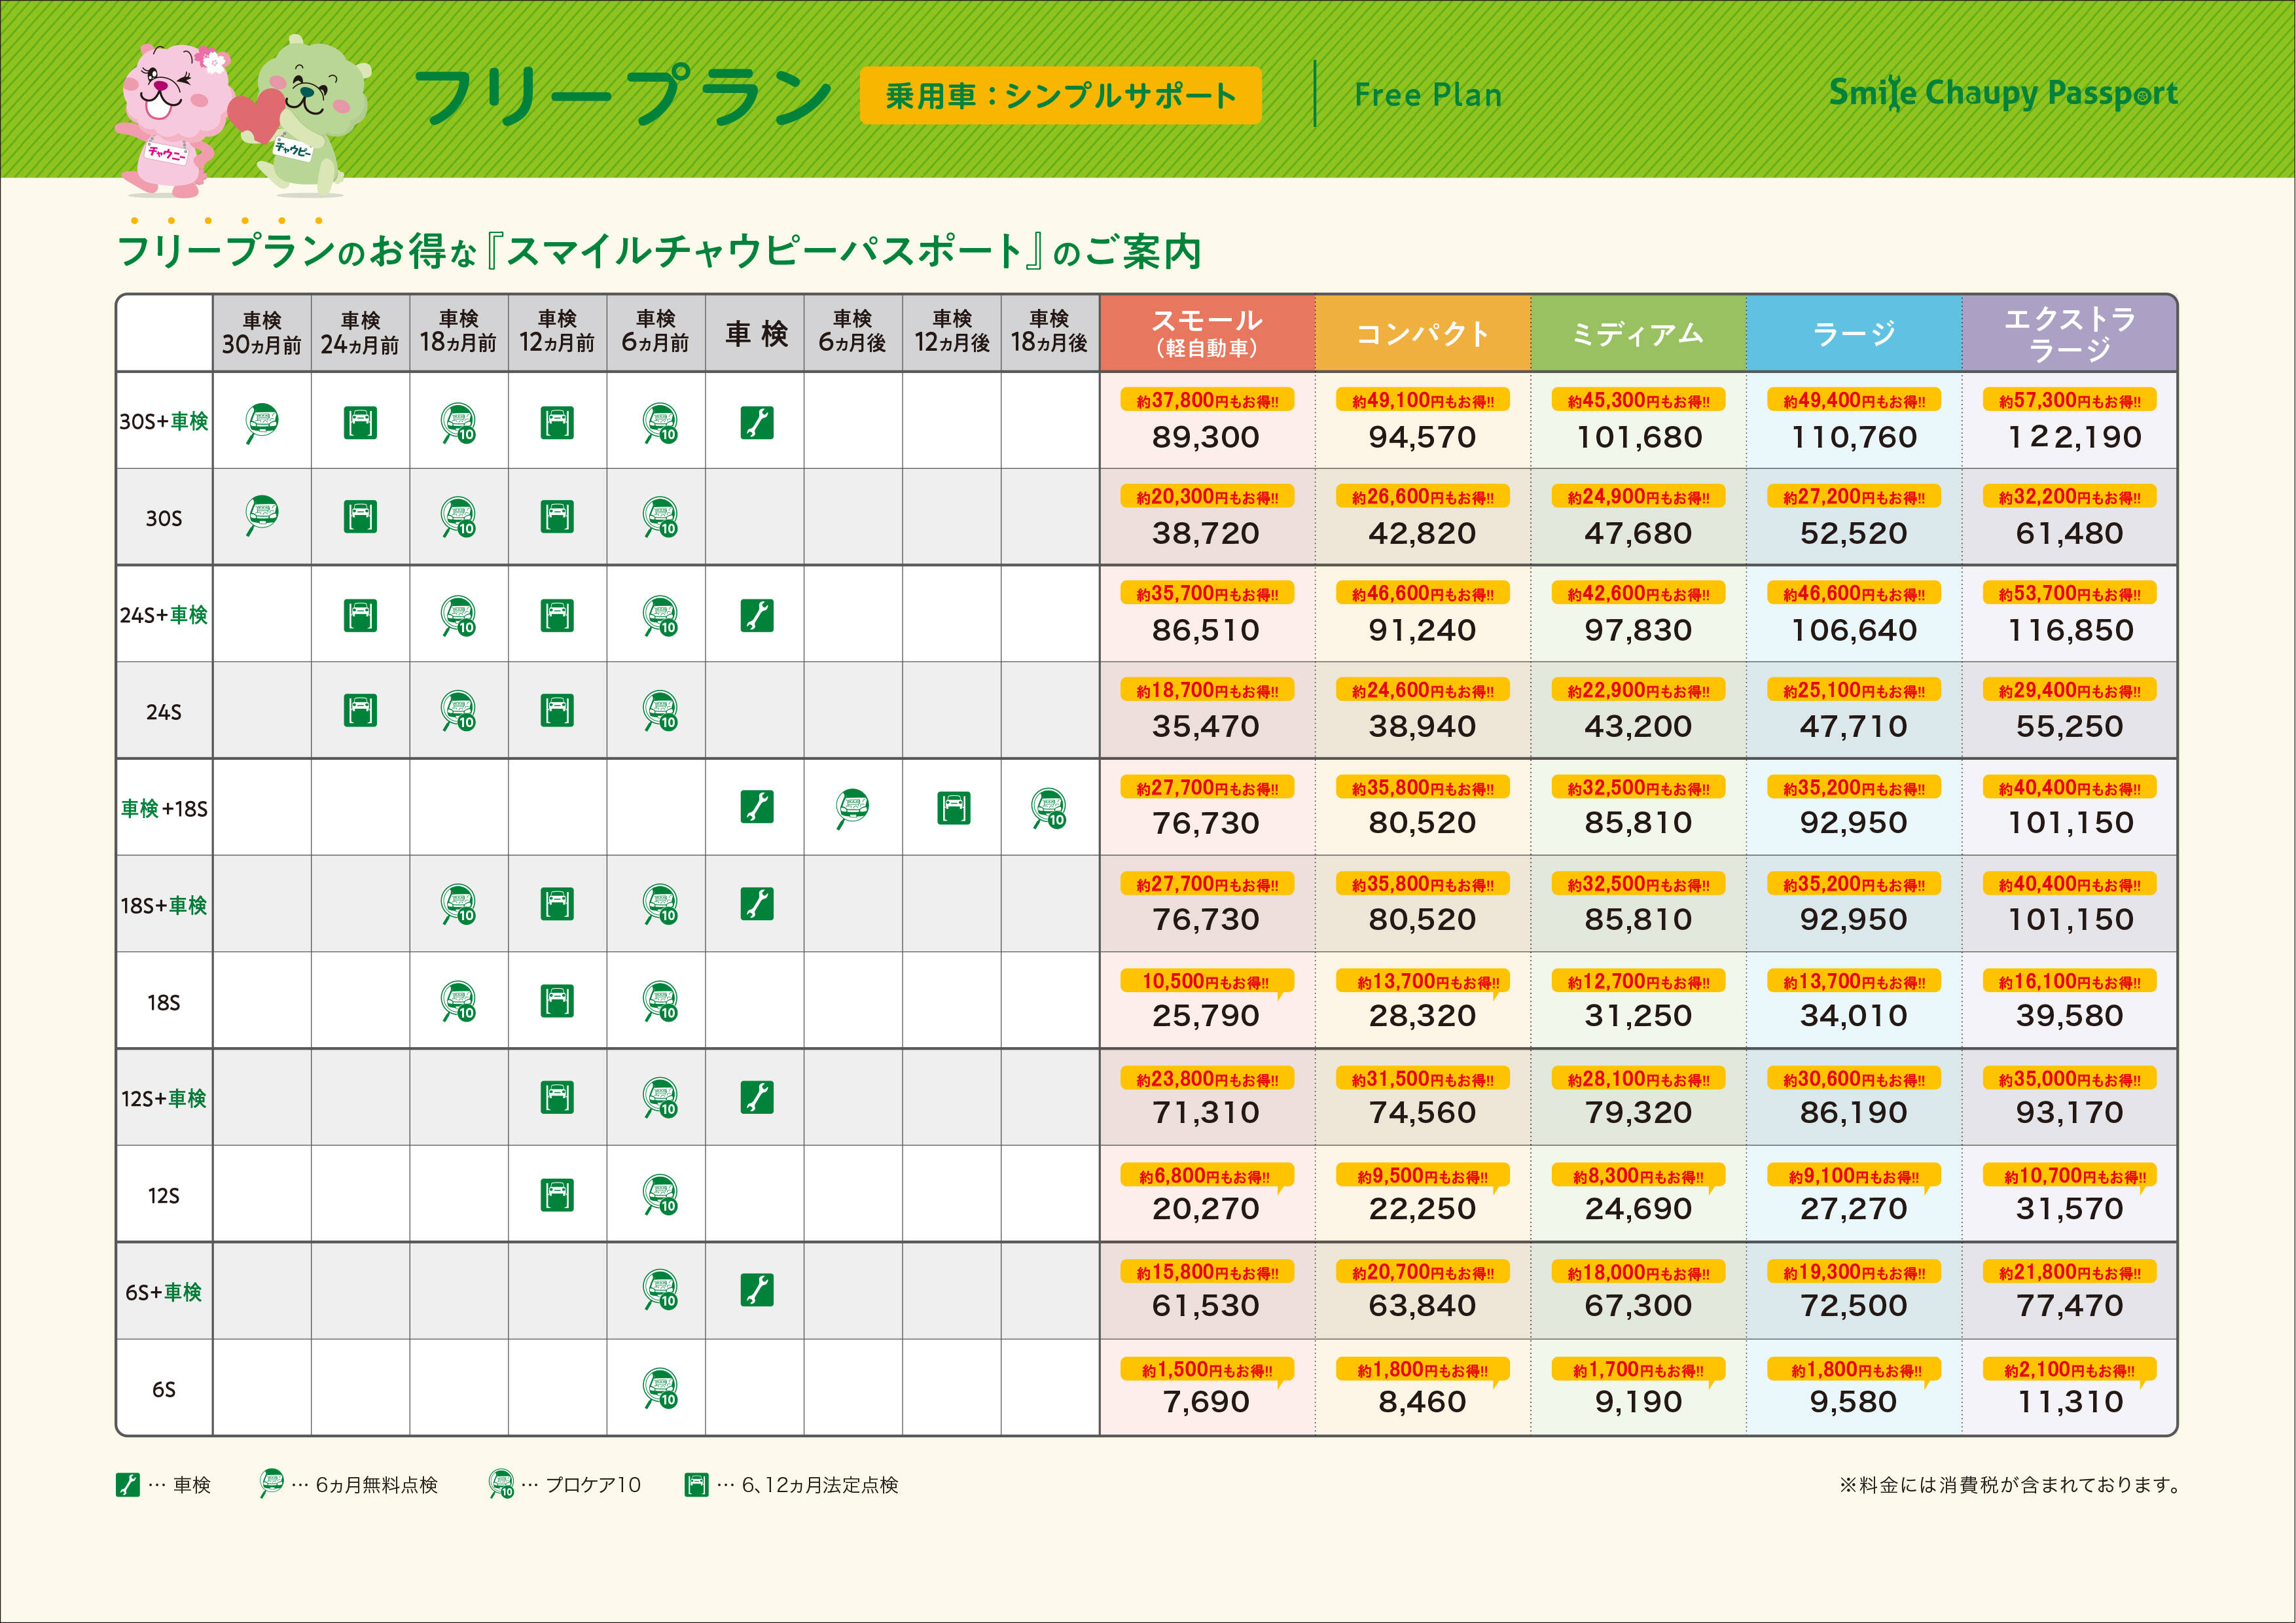Click the price 42,820
Viewport: 2296px width, 1623px height.
1422,533
